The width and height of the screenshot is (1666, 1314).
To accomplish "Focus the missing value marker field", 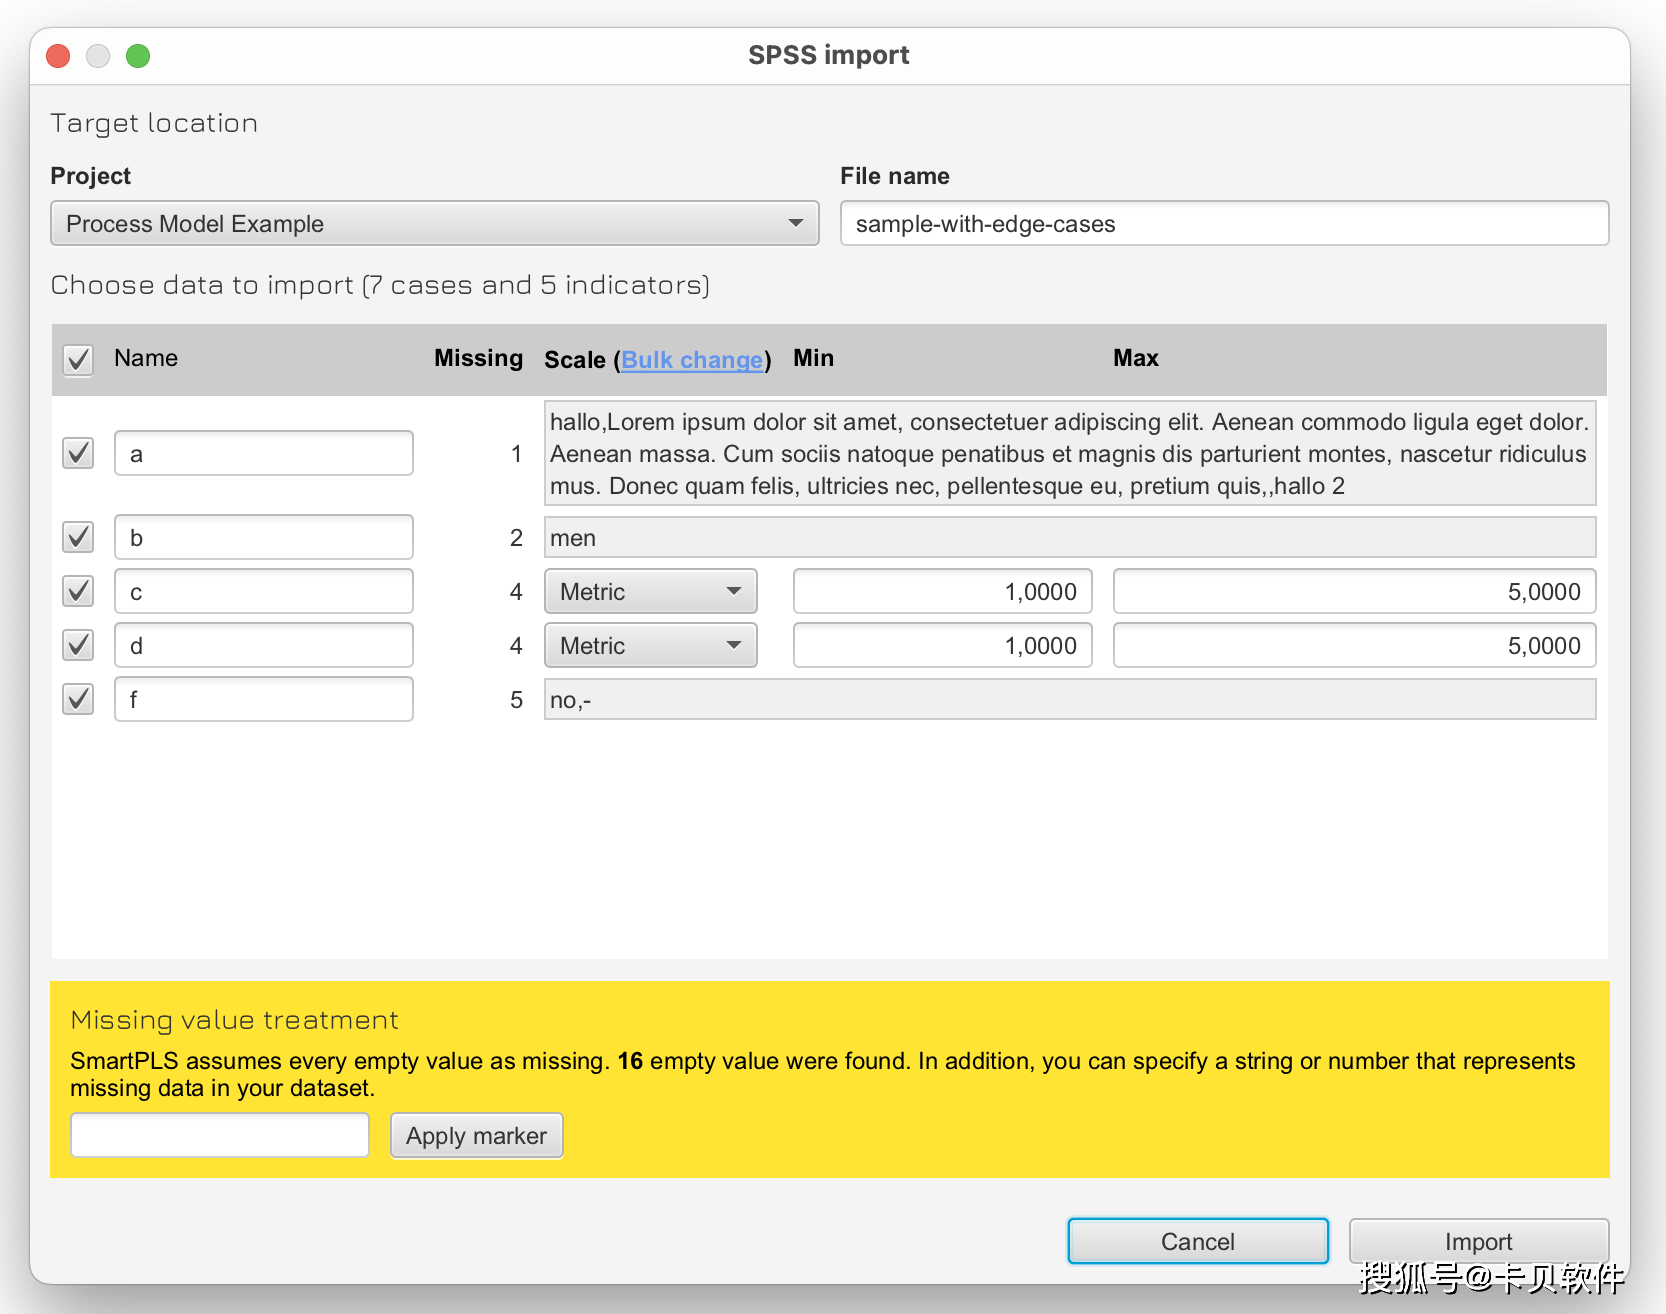I will [220, 1136].
